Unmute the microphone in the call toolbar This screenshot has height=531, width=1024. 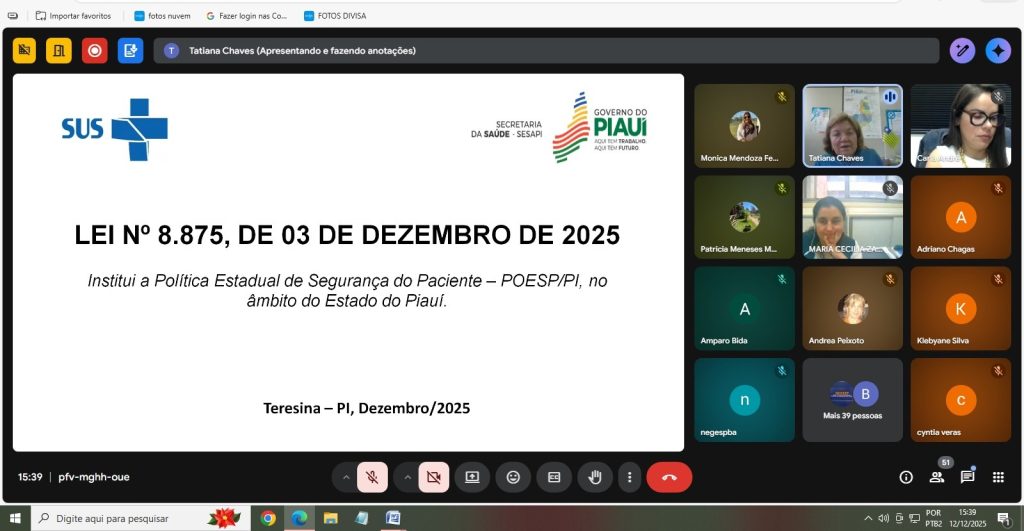pos(372,477)
